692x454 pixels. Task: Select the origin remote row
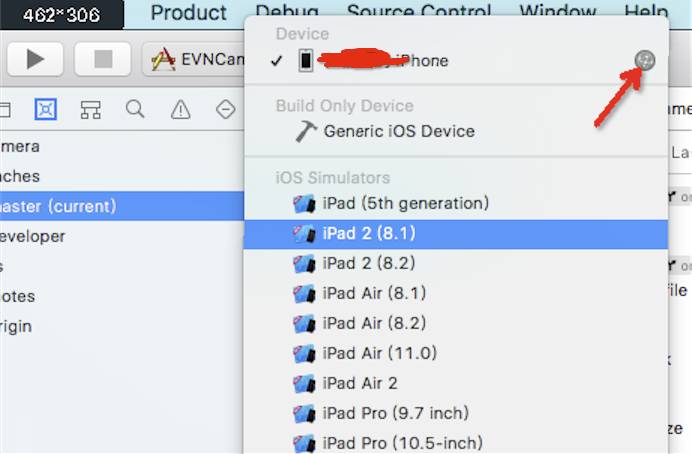(122, 326)
